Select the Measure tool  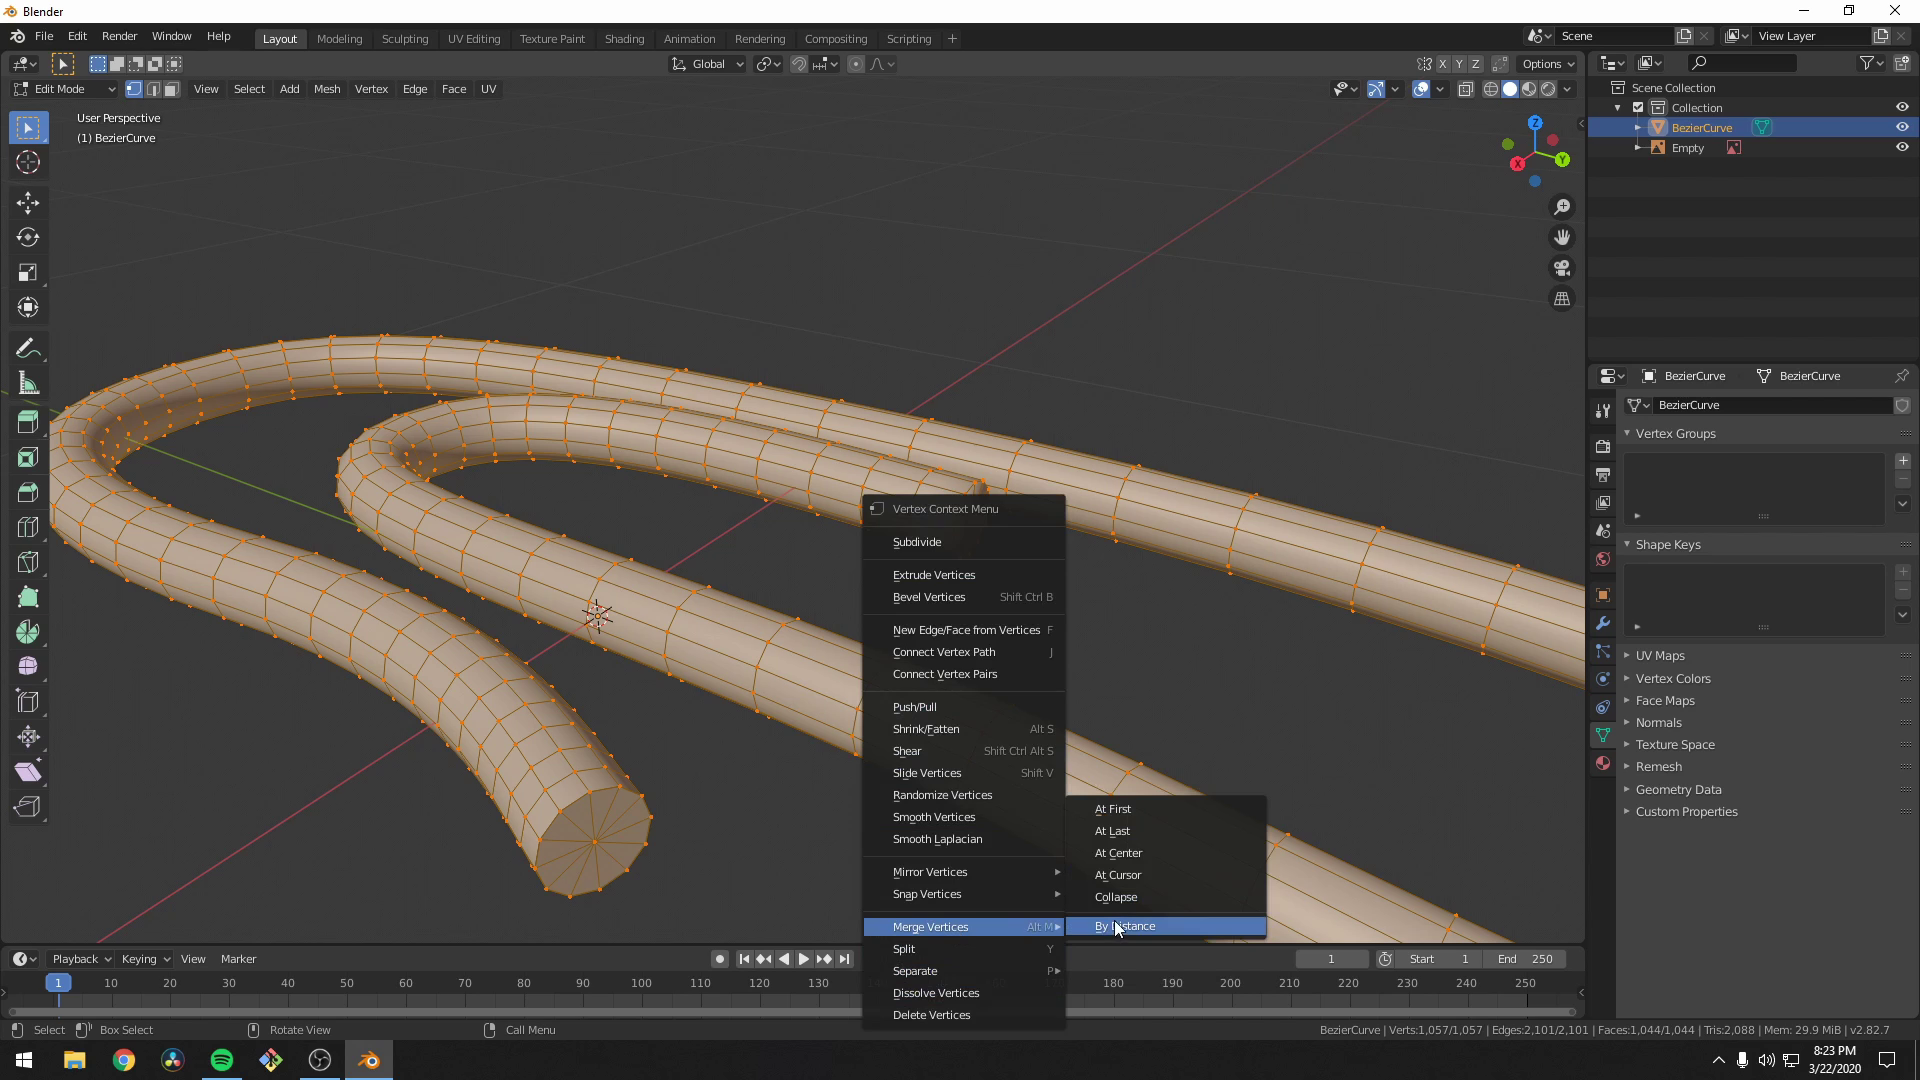click(27, 382)
